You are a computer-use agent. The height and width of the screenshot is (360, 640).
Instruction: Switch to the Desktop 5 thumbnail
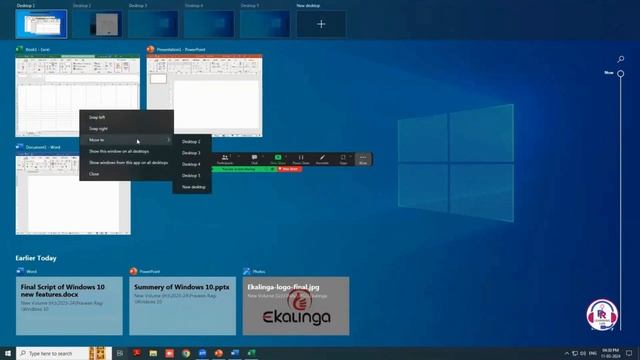coord(265,24)
